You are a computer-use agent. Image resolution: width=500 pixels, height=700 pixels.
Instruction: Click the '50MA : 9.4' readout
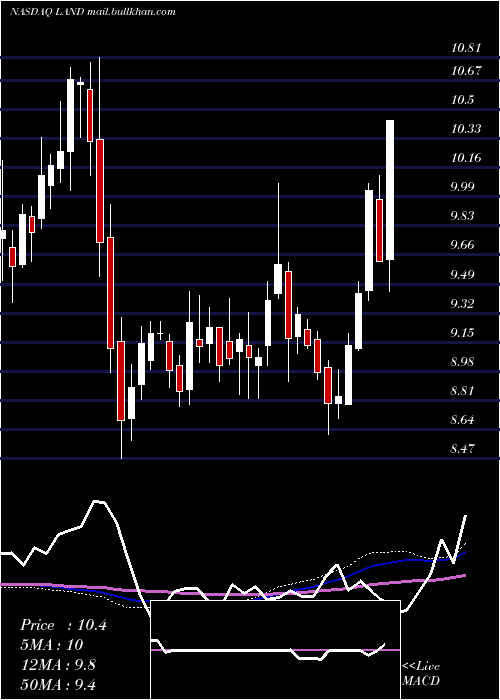pyautogui.click(x=58, y=684)
